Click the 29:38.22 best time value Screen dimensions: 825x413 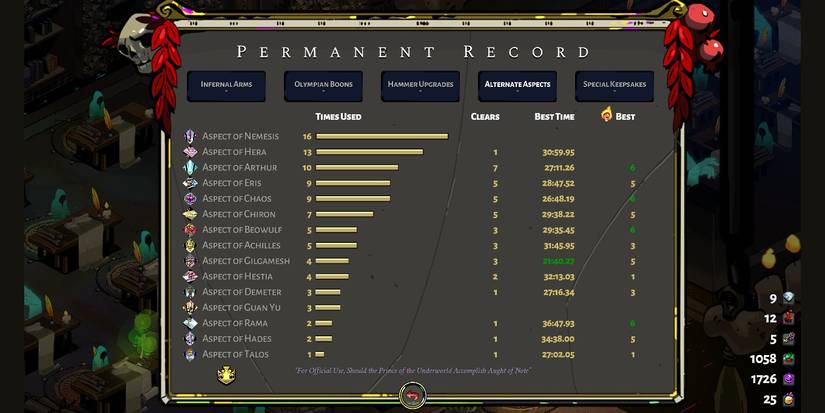pos(558,215)
